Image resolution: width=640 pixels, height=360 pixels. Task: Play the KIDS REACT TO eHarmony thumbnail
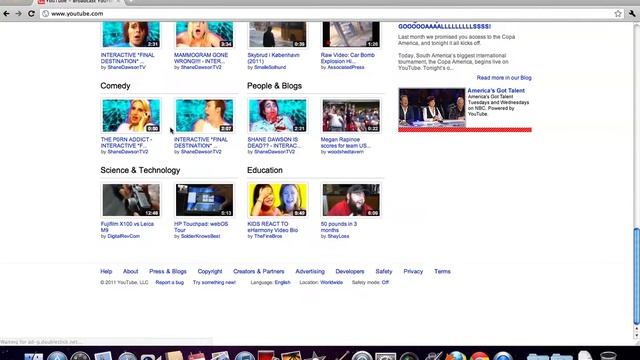pos(278,200)
